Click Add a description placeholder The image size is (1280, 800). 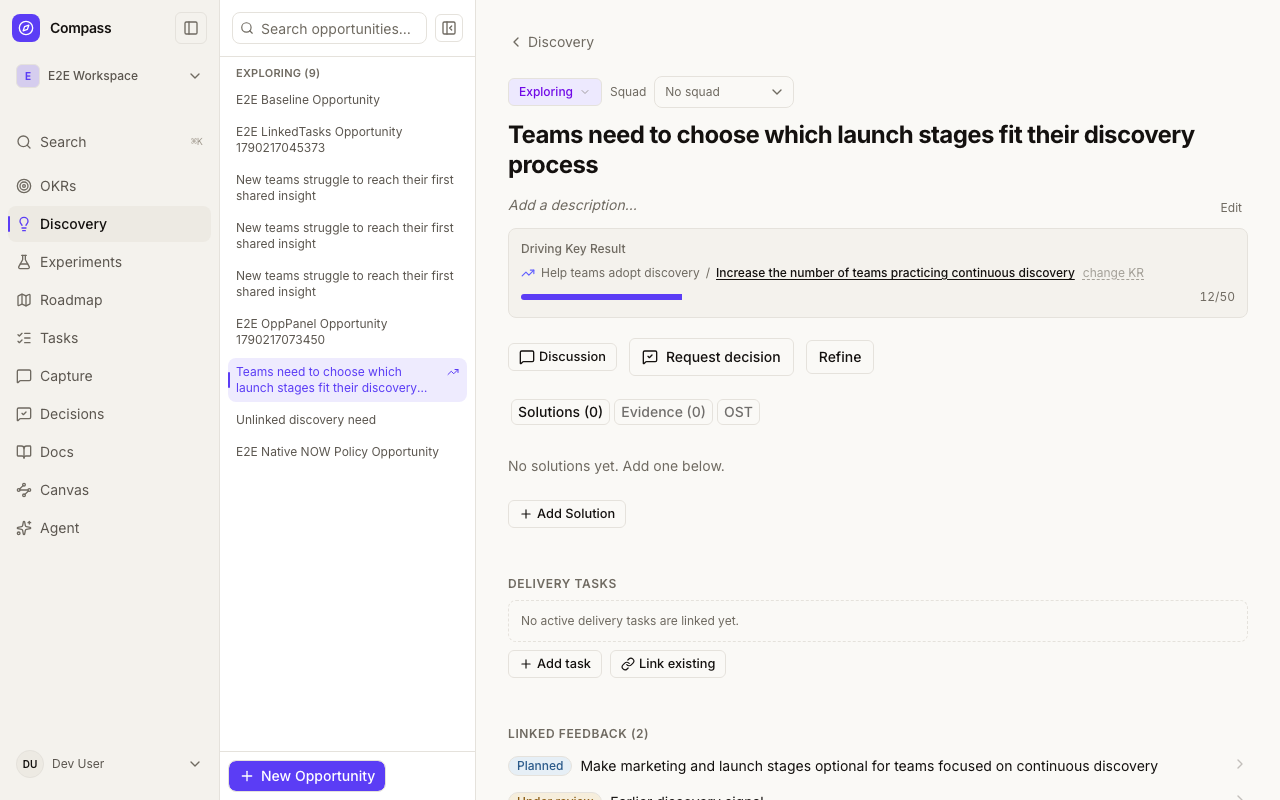pyautogui.click(x=572, y=205)
